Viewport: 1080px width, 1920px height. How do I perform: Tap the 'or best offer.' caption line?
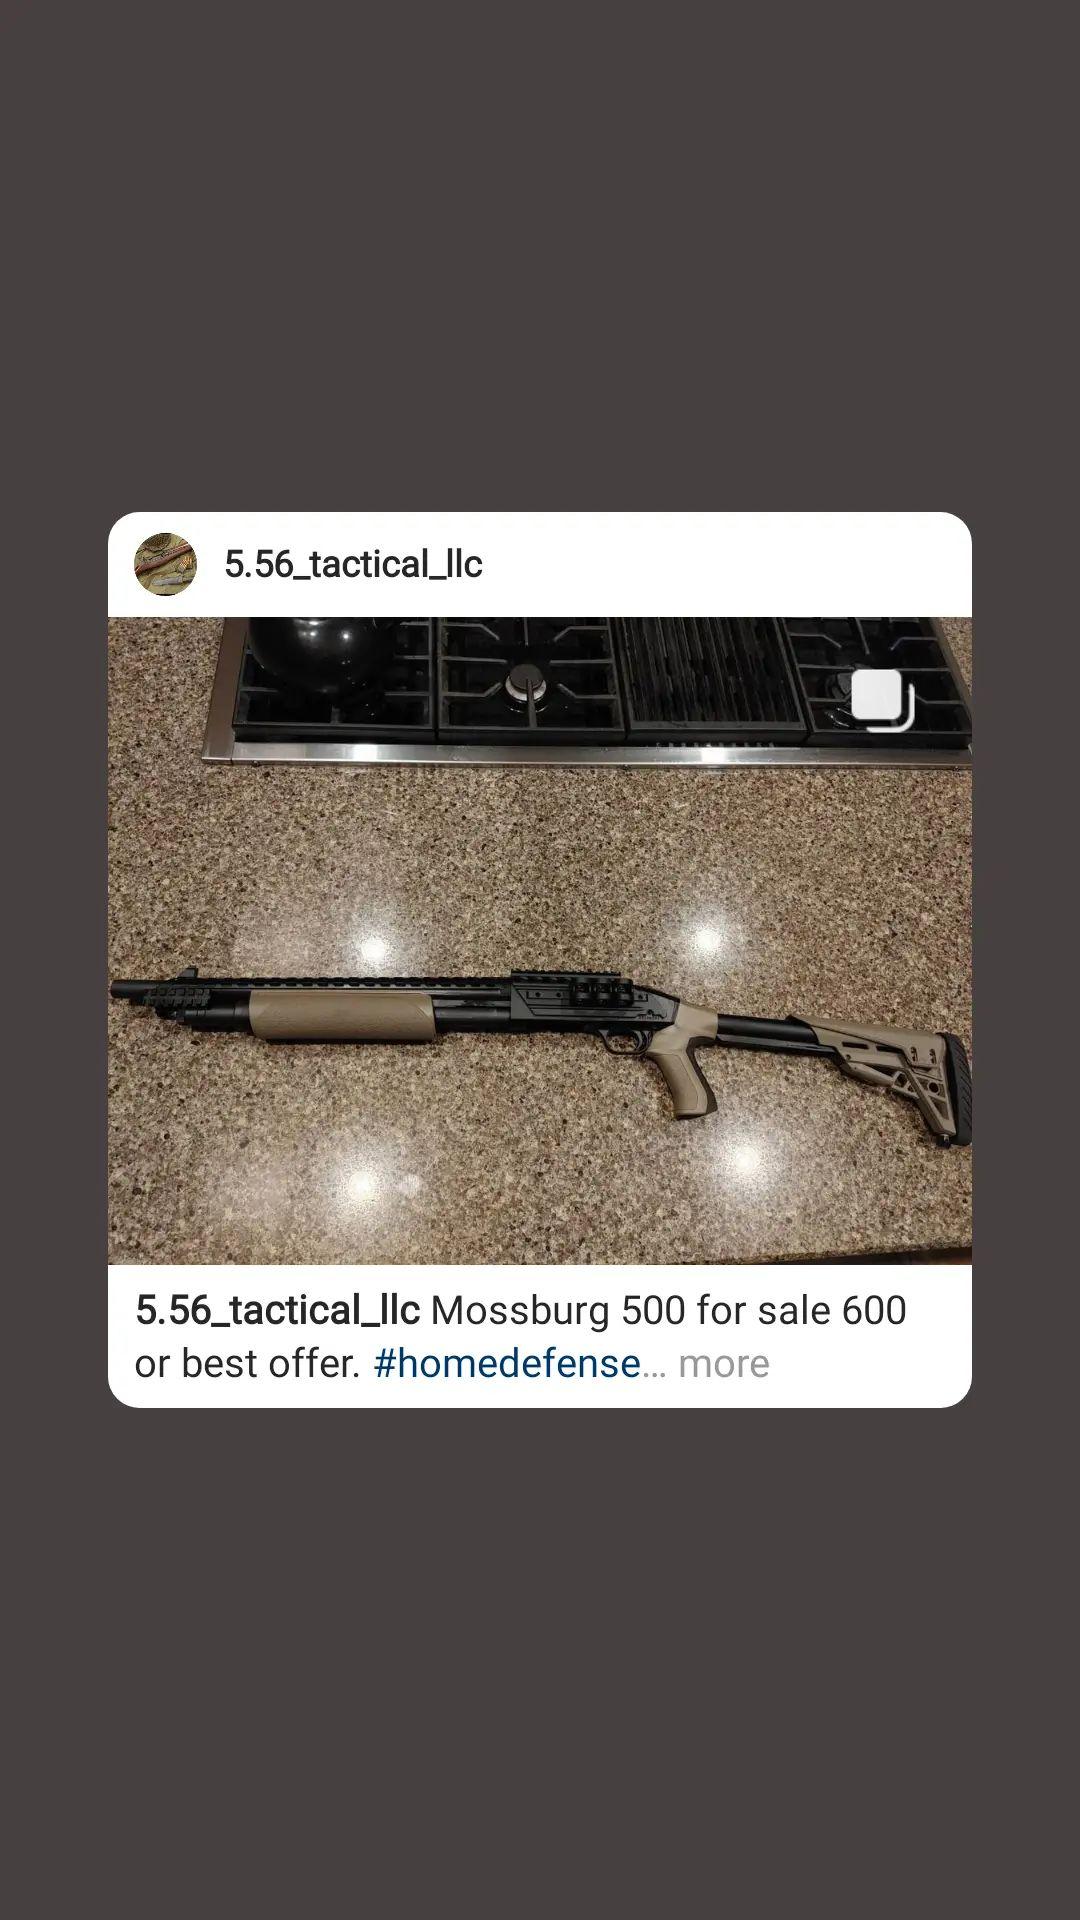click(x=247, y=1363)
